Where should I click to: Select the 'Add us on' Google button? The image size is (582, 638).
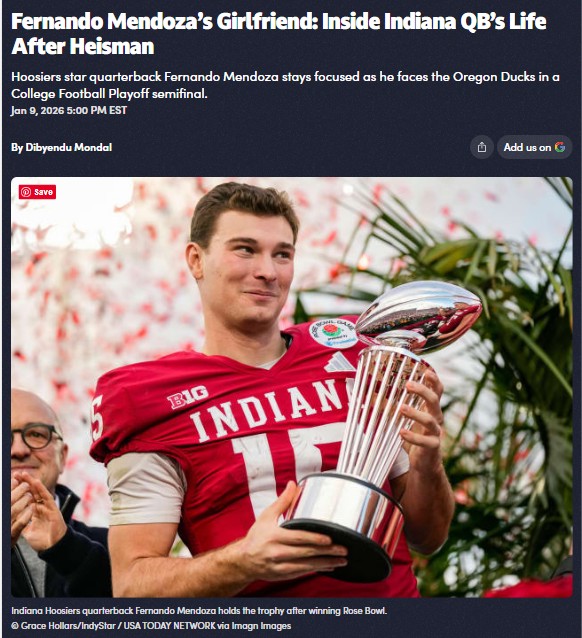tap(534, 147)
